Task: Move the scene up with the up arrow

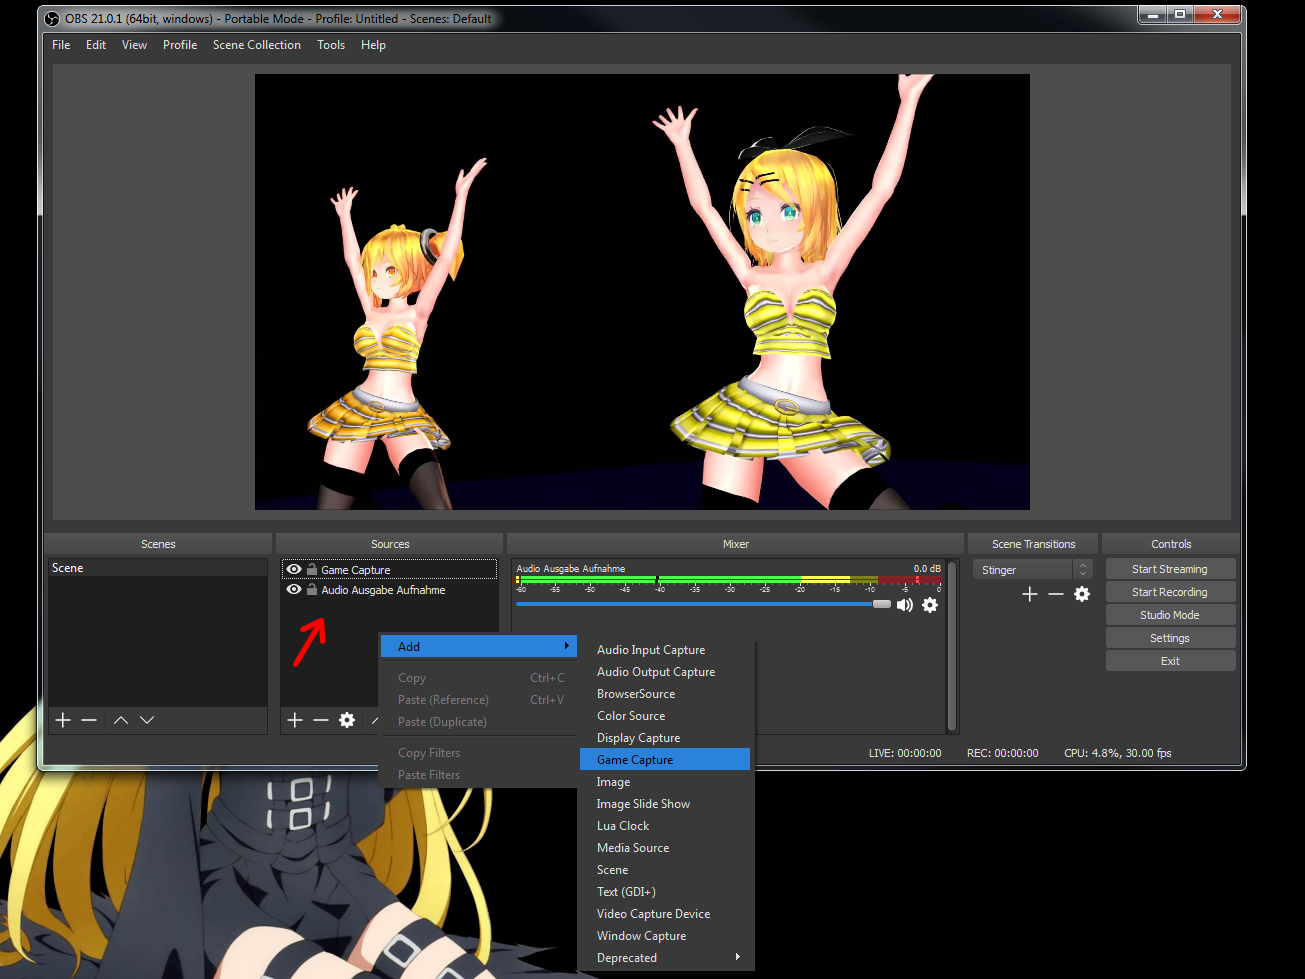Action: [121, 720]
